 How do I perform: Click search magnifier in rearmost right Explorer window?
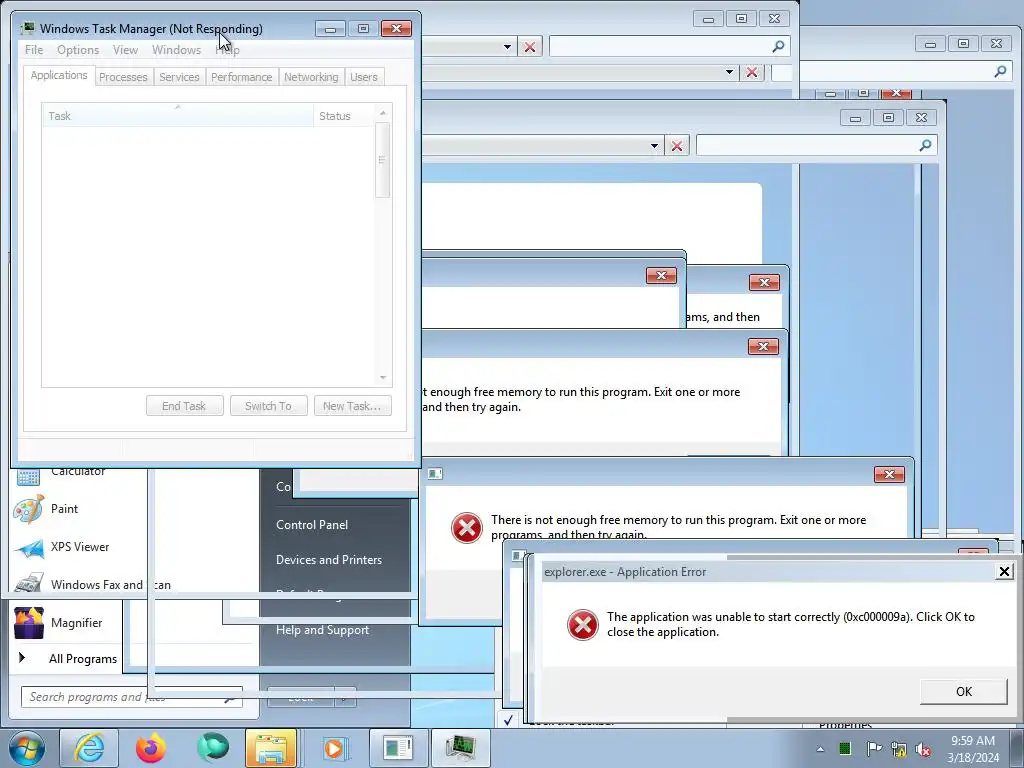tap(1000, 71)
